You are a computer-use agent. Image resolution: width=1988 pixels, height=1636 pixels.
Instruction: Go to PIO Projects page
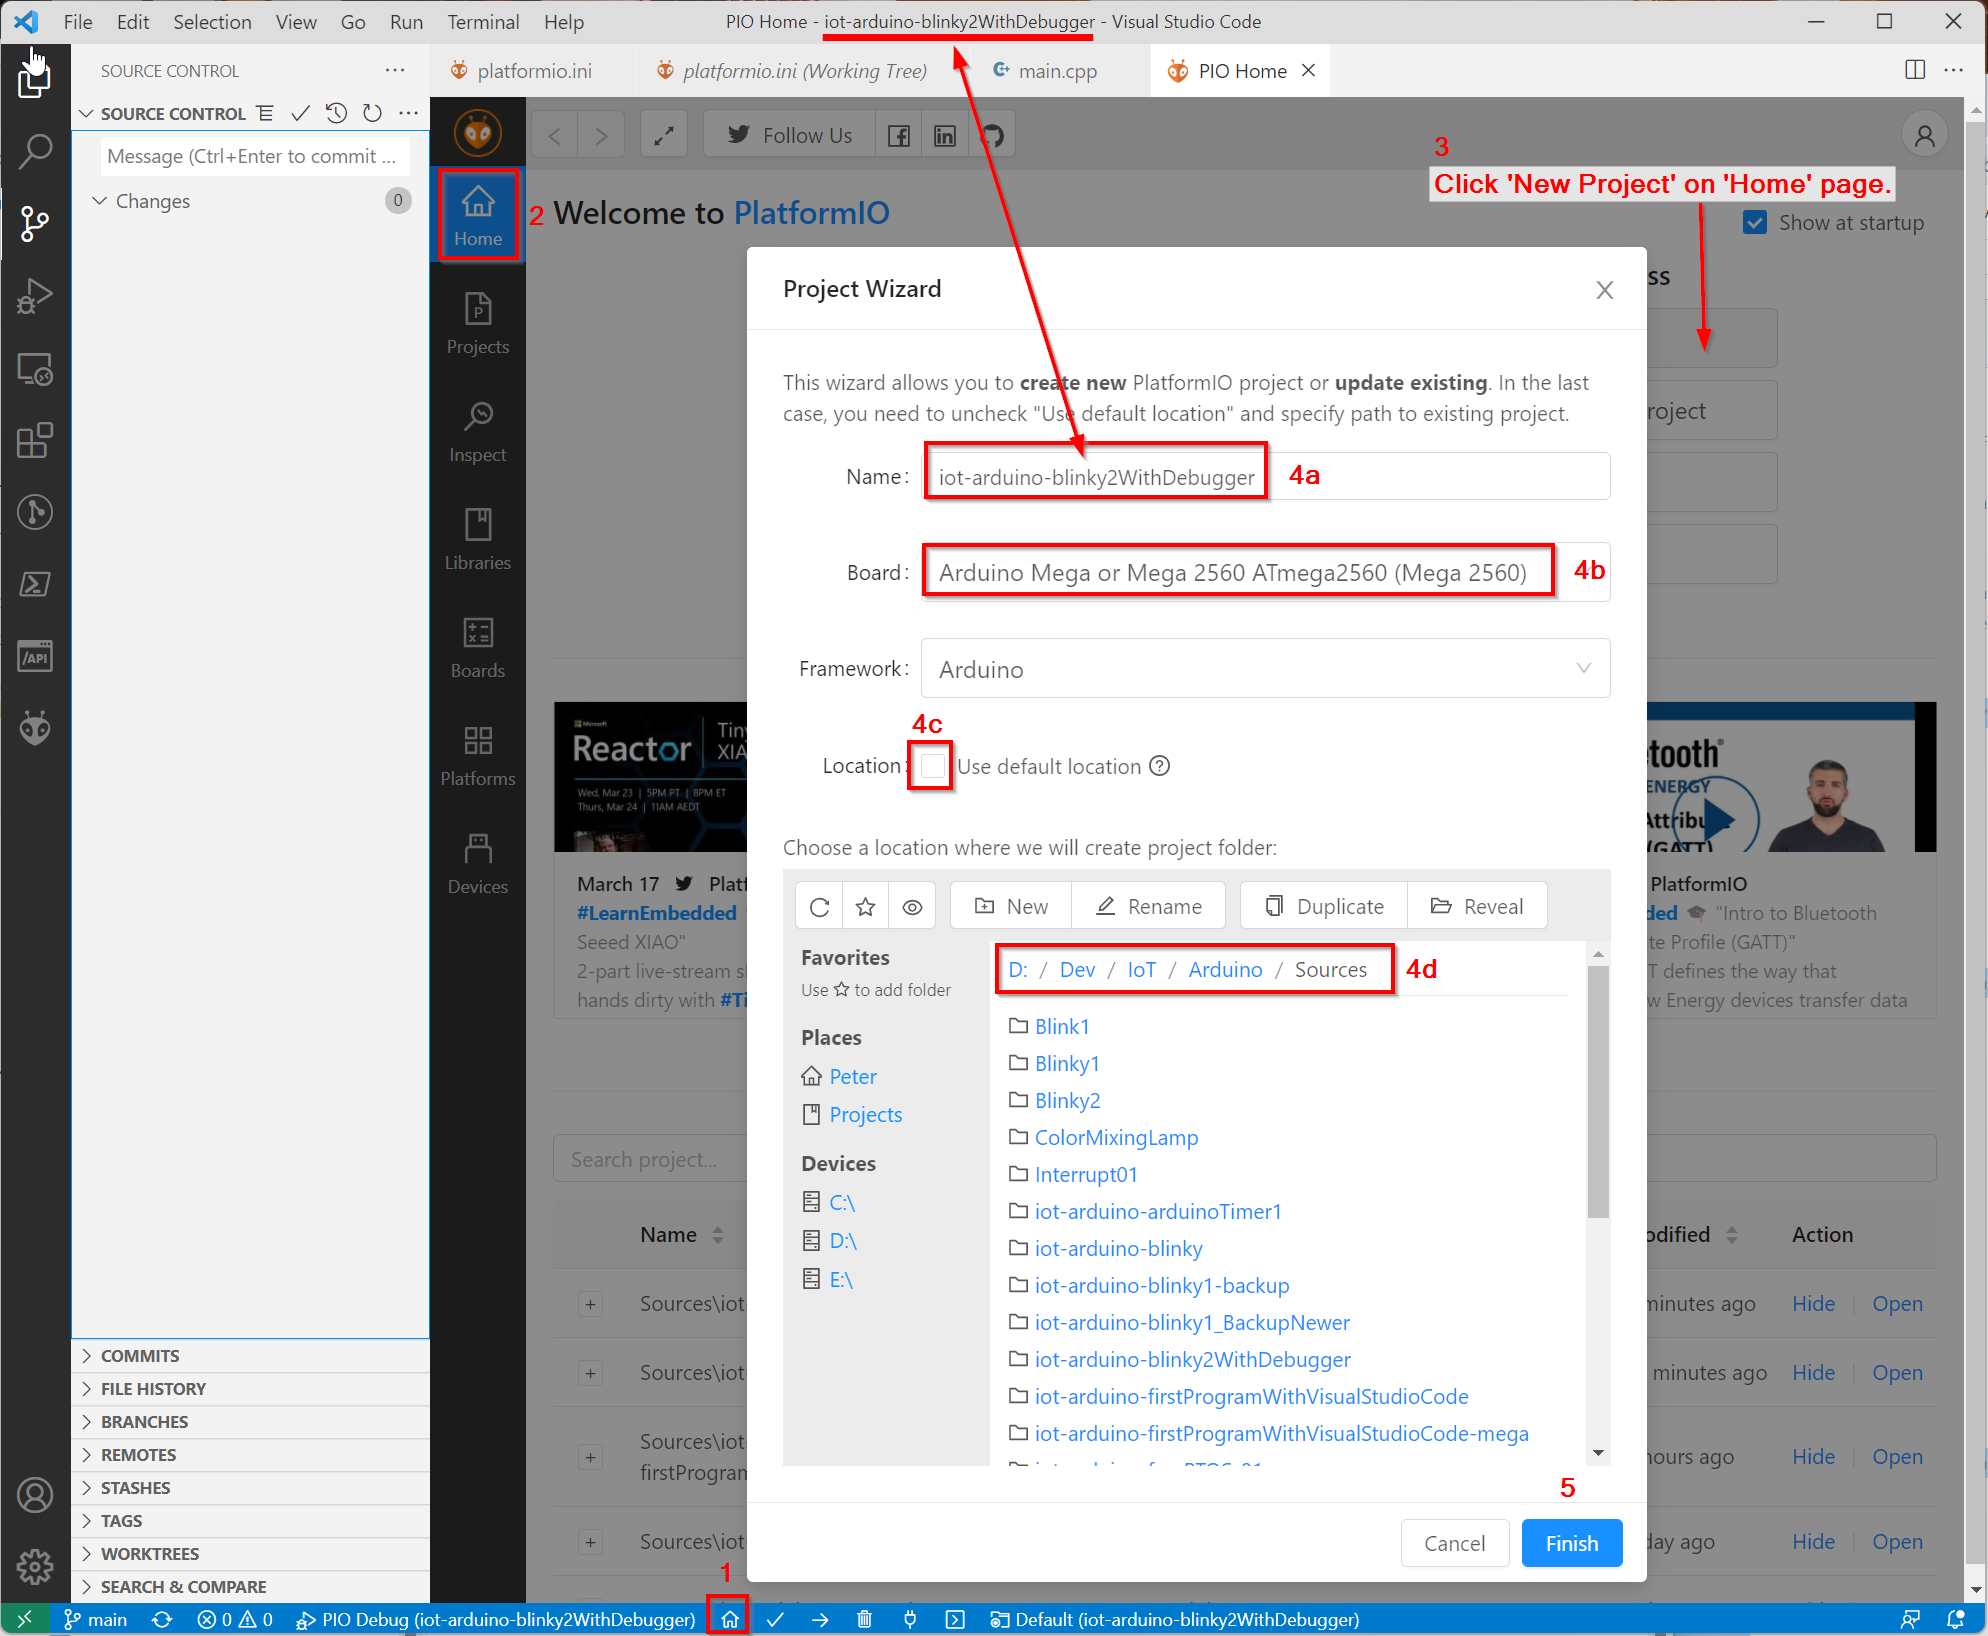click(478, 323)
